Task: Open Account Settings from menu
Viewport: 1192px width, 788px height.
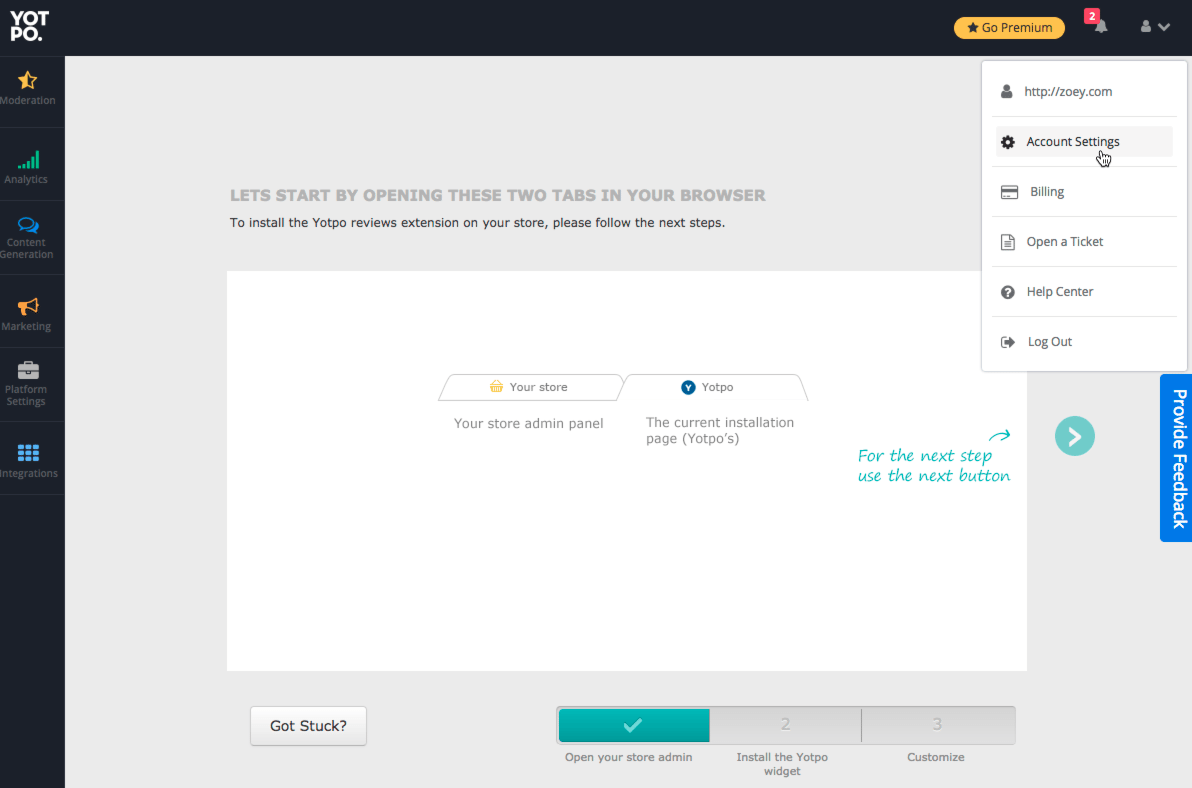Action: coord(1084,141)
